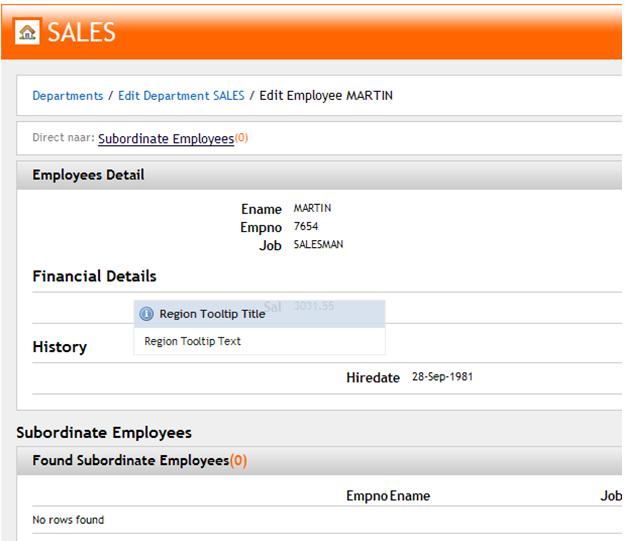Sort by the Job column header
This screenshot has height=541, width=625.
click(610, 496)
